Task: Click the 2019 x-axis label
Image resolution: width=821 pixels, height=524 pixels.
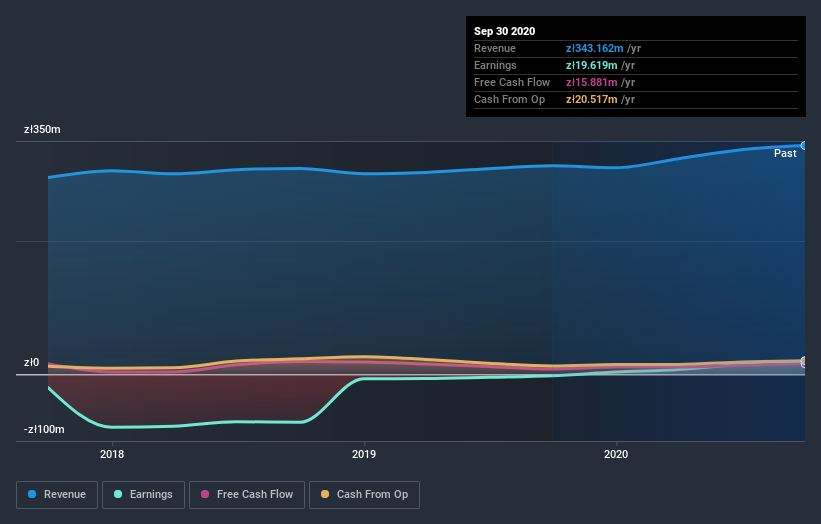Action: 364,454
